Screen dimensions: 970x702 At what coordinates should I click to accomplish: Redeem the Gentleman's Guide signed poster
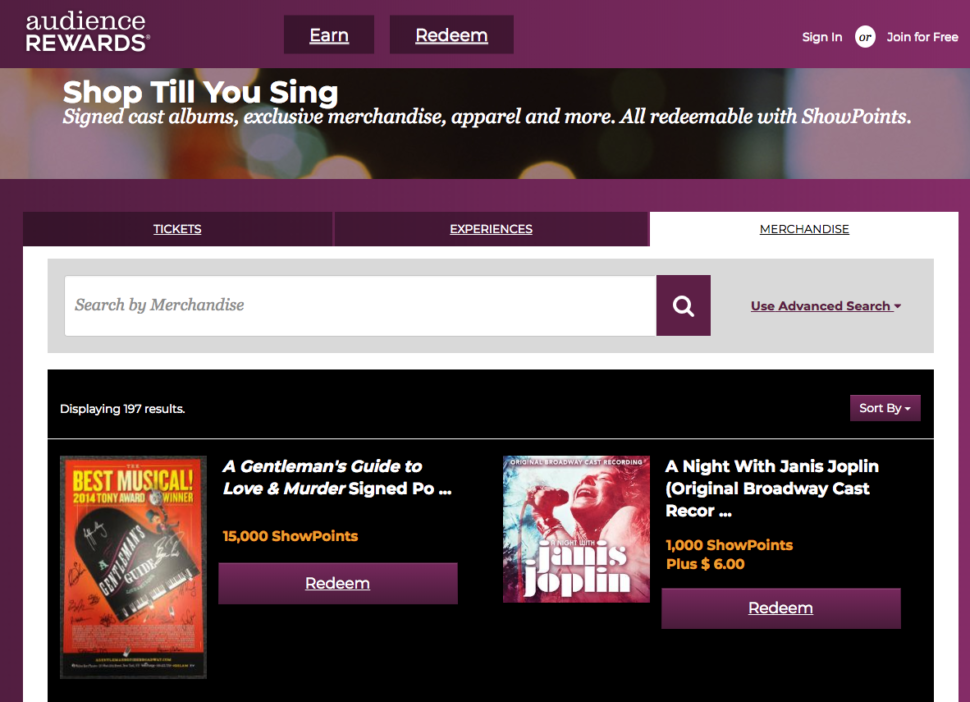(x=338, y=583)
